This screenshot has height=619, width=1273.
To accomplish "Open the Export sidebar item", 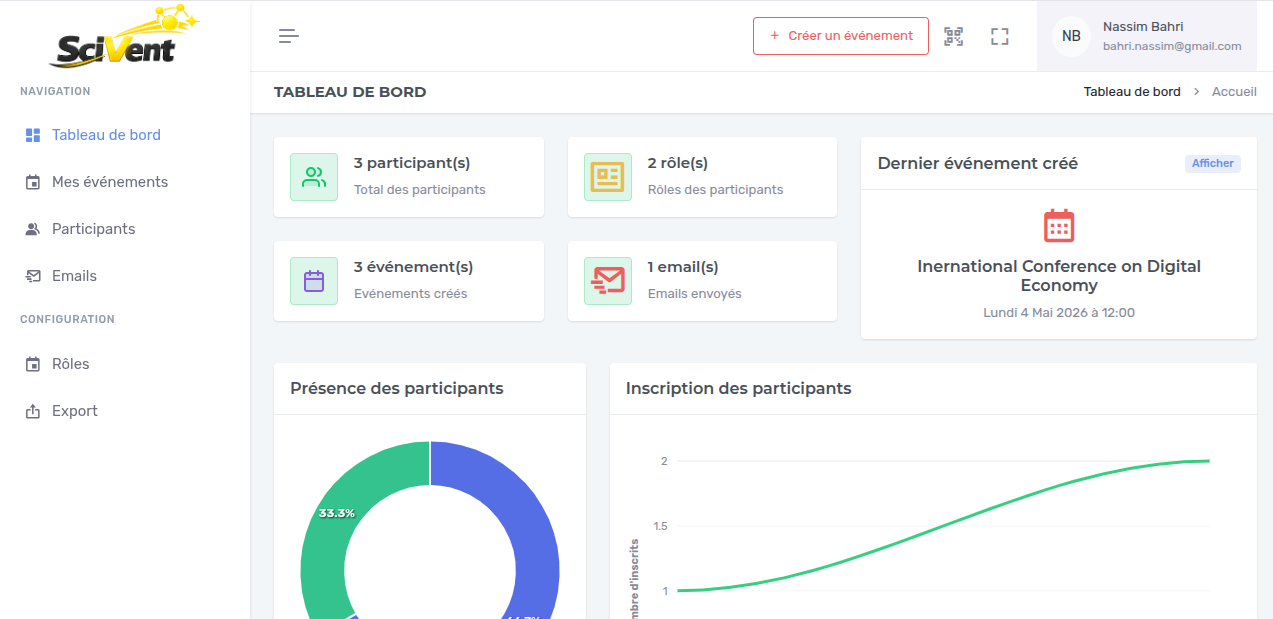I will point(74,411).
